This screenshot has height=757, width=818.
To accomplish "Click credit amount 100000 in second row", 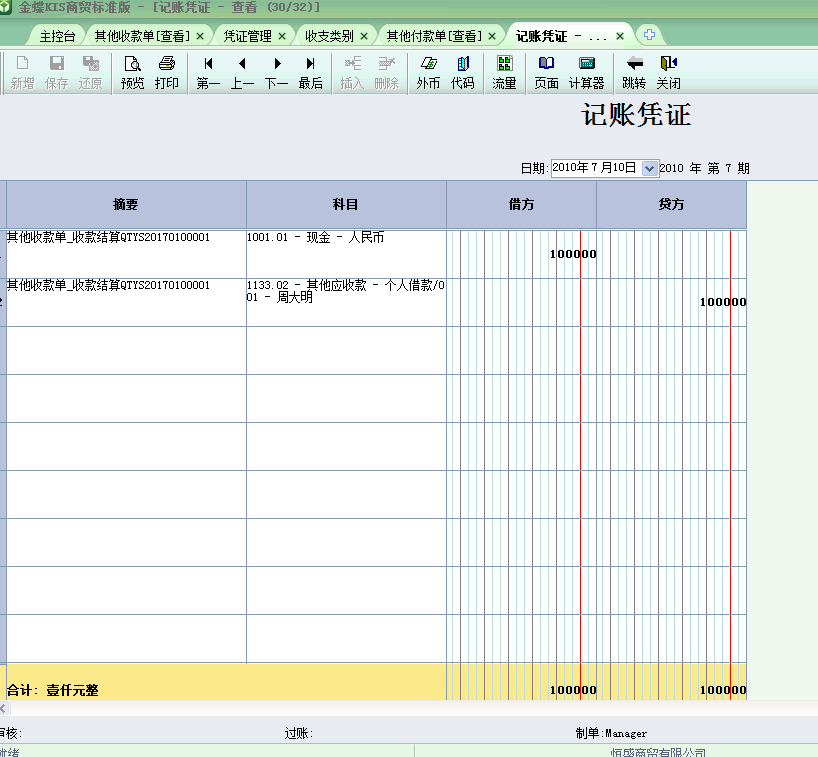I will [723, 302].
